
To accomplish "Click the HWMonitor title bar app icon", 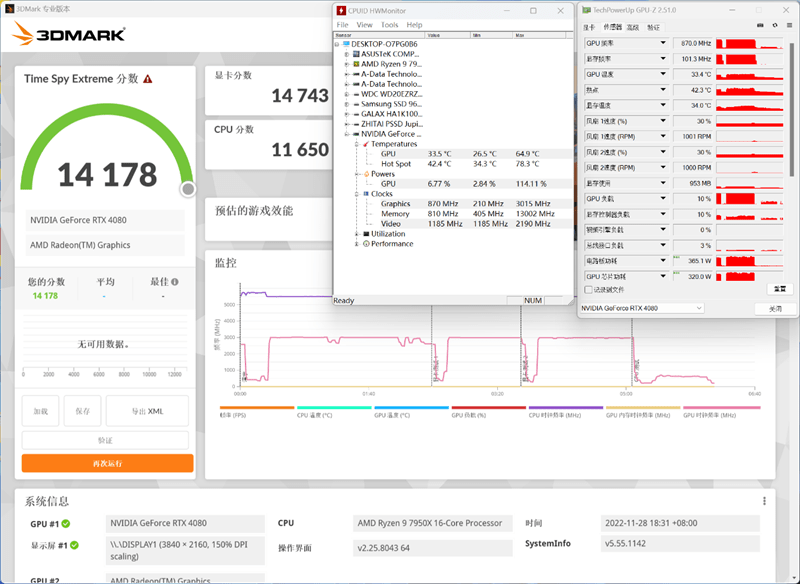I will (x=341, y=11).
